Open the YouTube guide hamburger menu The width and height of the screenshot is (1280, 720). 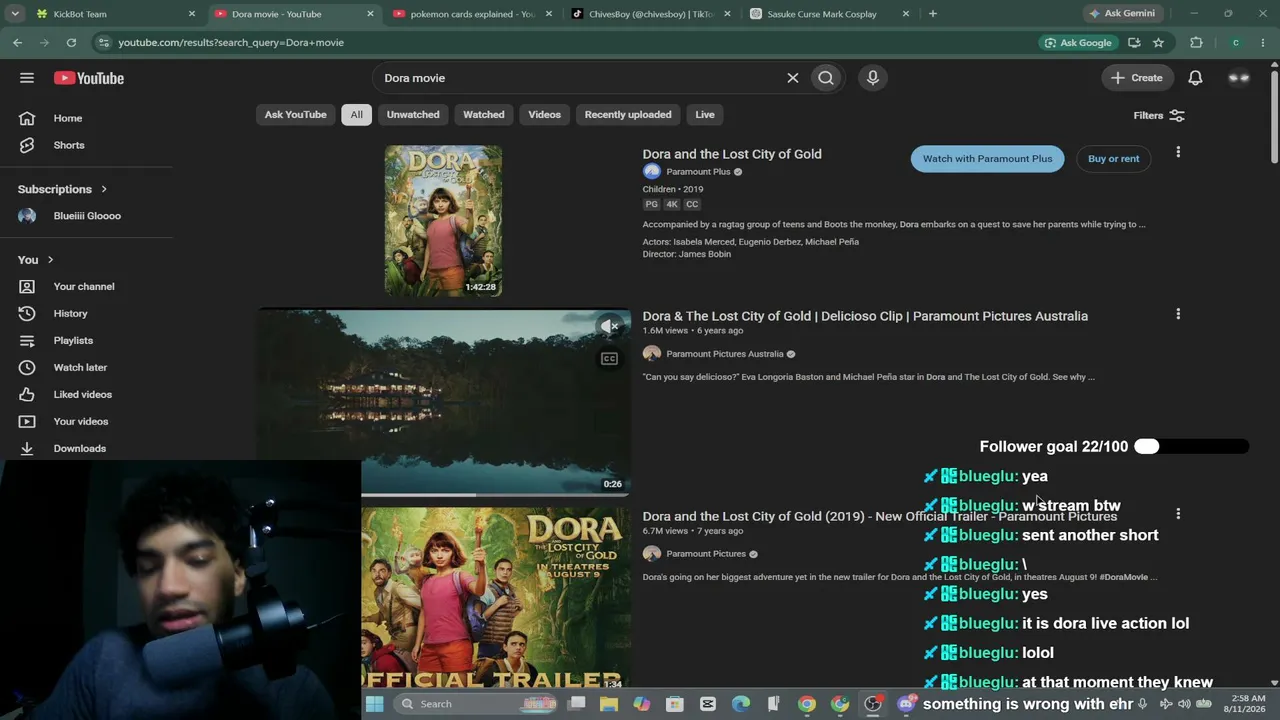point(27,78)
